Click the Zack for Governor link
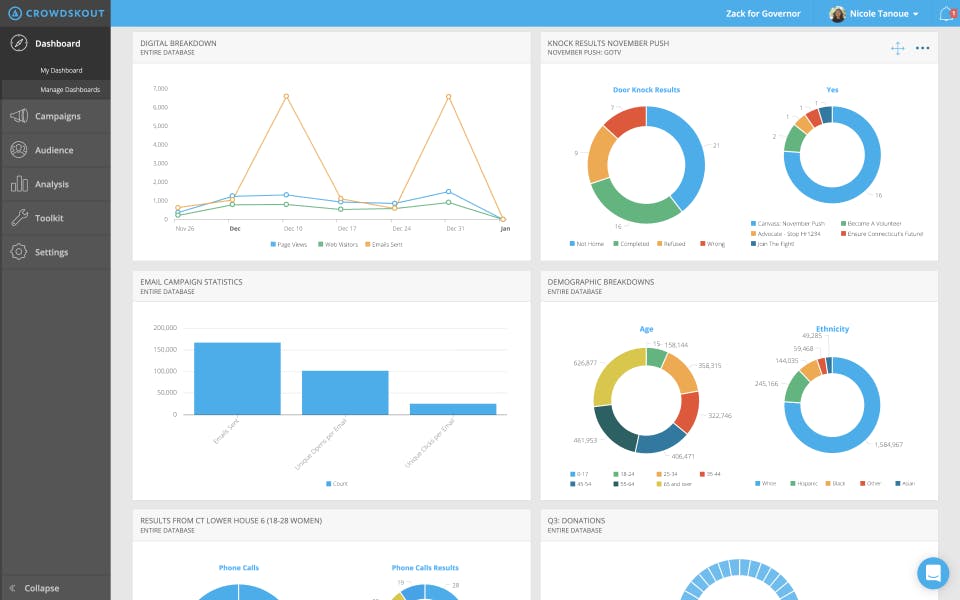Viewport: 960px width, 600px height. pos(763,13)
